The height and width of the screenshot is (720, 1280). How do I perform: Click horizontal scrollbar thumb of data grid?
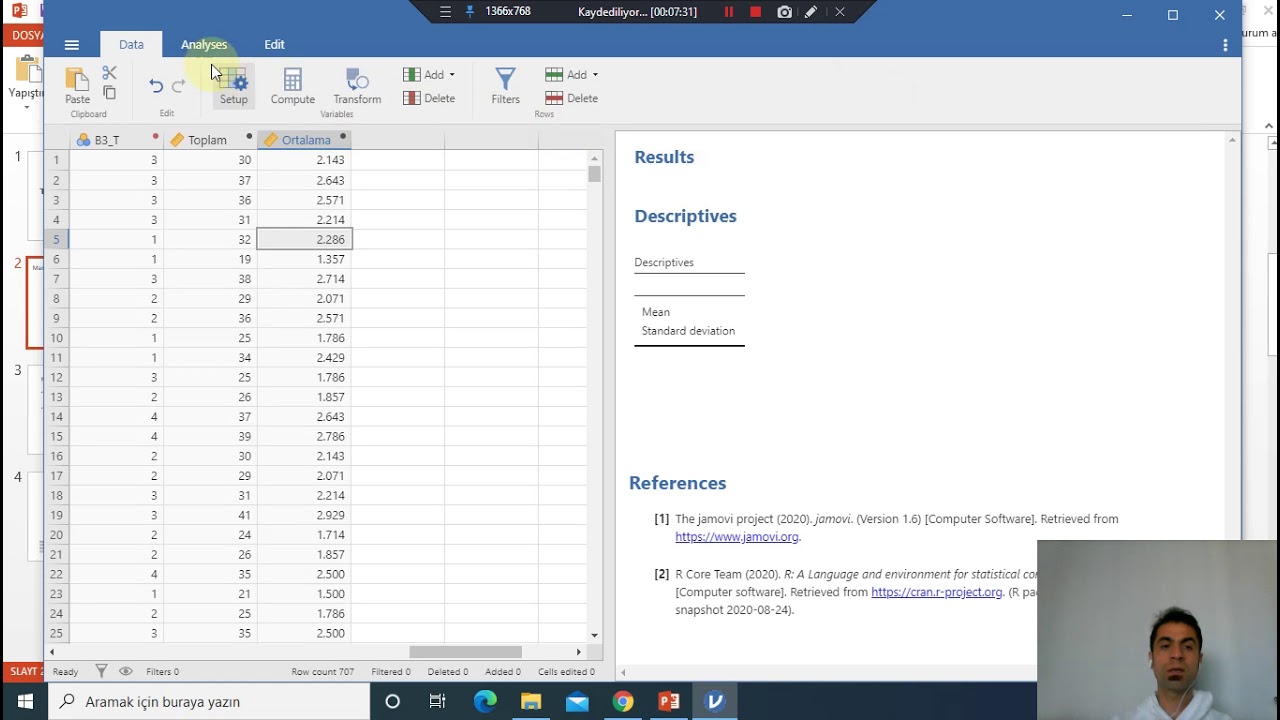tap(465, 652)
